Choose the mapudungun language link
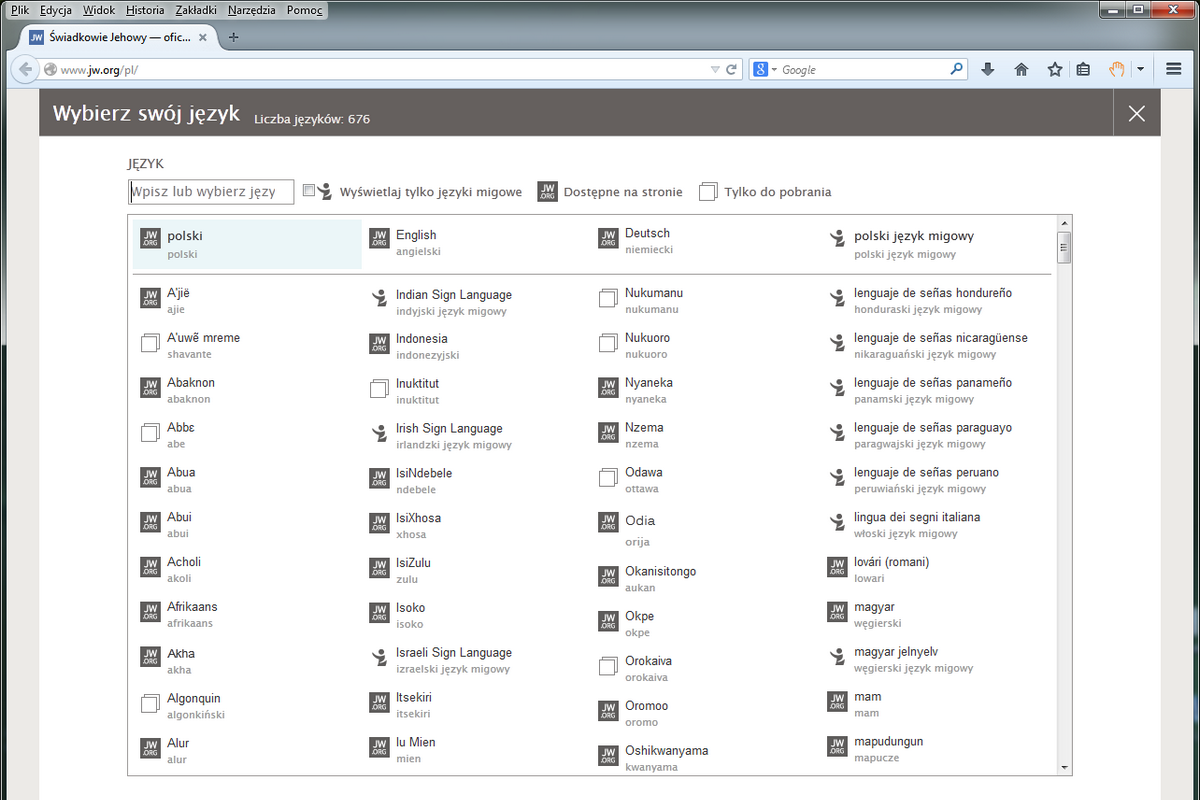 (x=889, y=742)
